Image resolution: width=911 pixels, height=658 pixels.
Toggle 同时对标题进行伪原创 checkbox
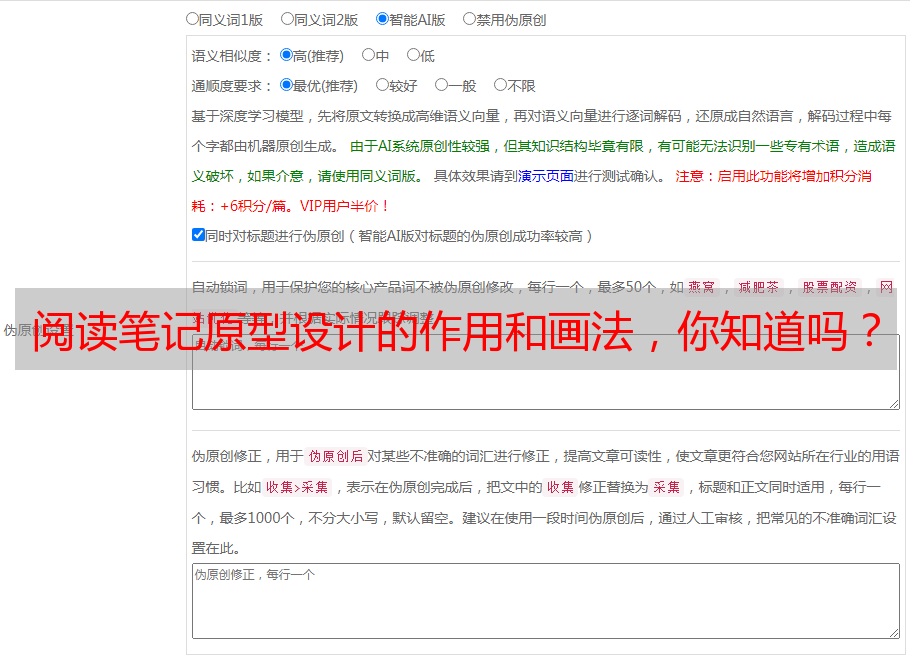(198, 235)
